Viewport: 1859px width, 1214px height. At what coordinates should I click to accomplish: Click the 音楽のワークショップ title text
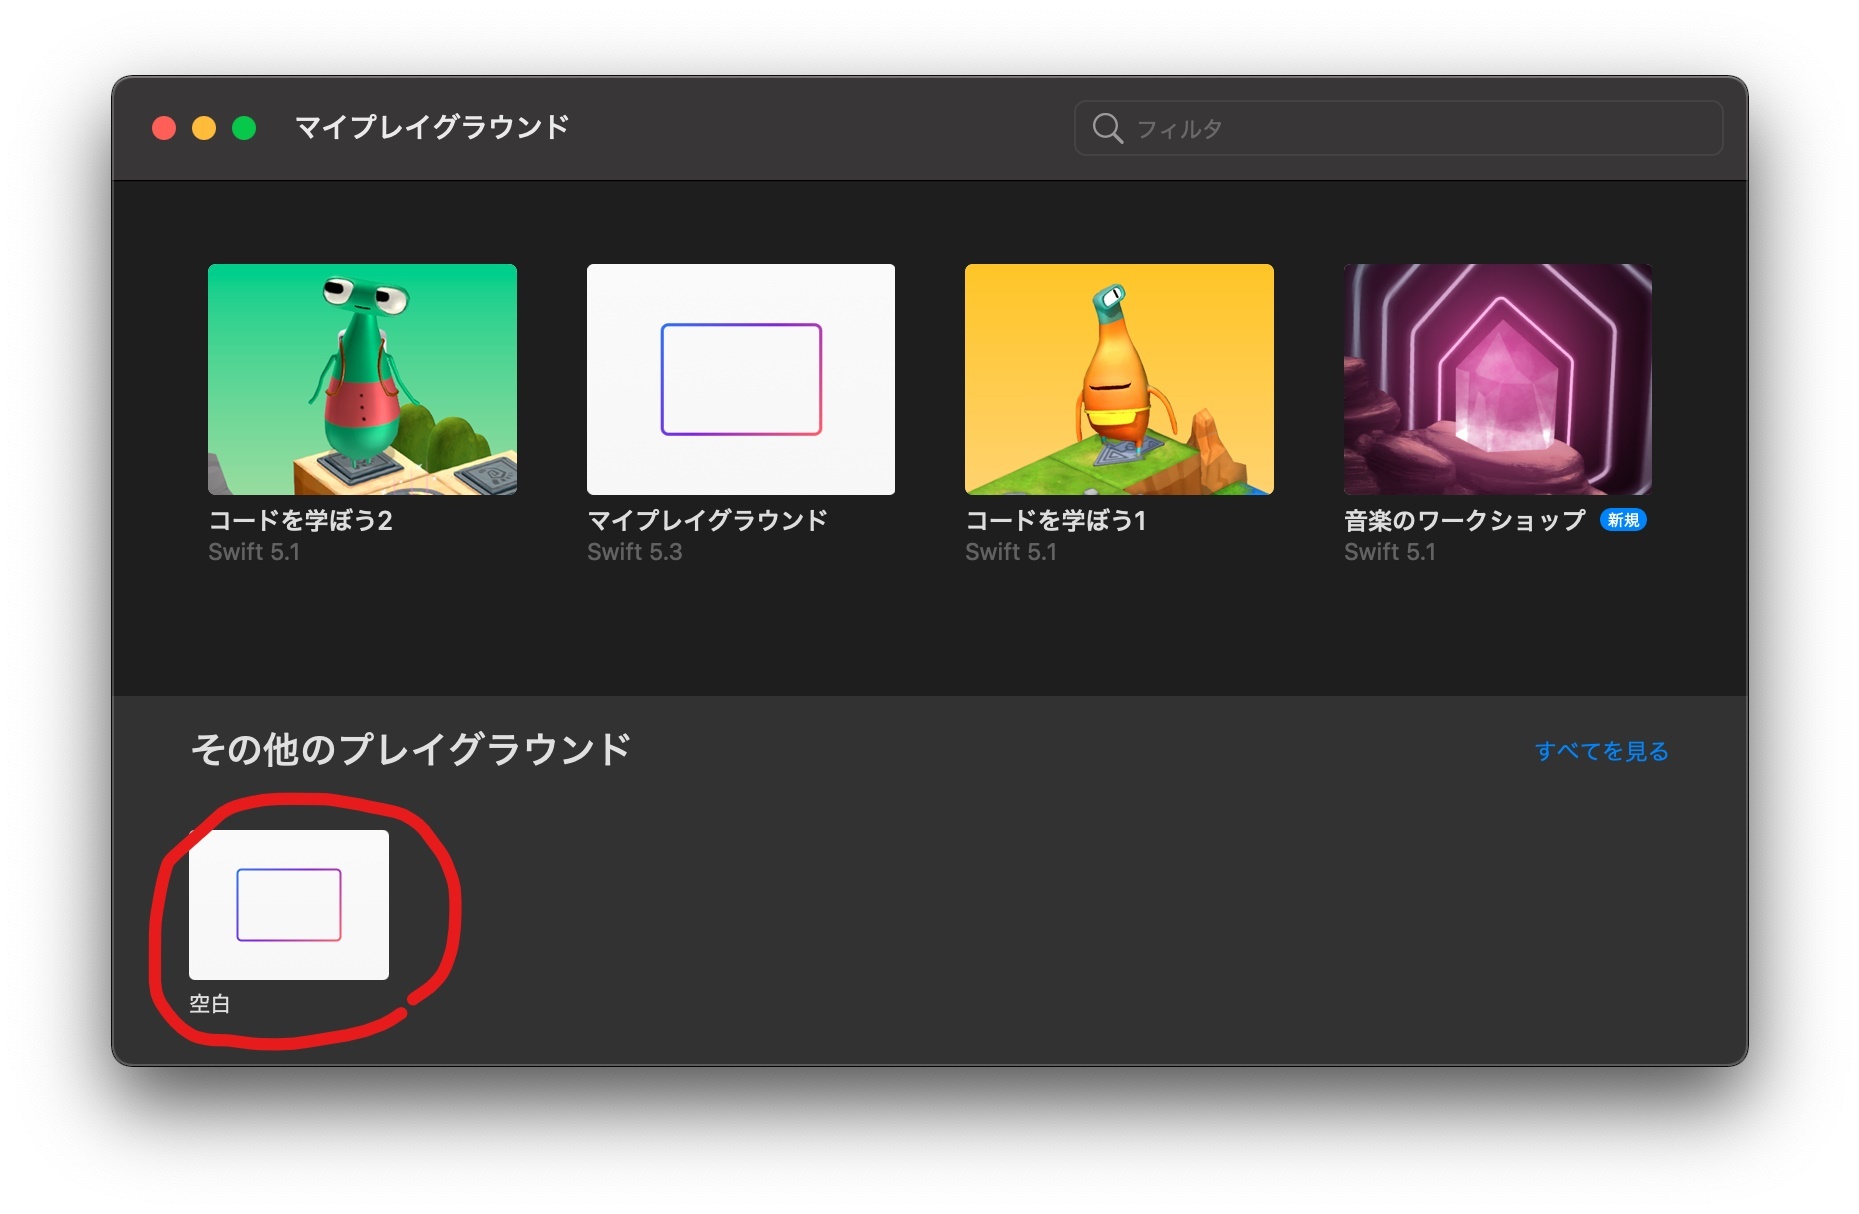(1465, 520)
